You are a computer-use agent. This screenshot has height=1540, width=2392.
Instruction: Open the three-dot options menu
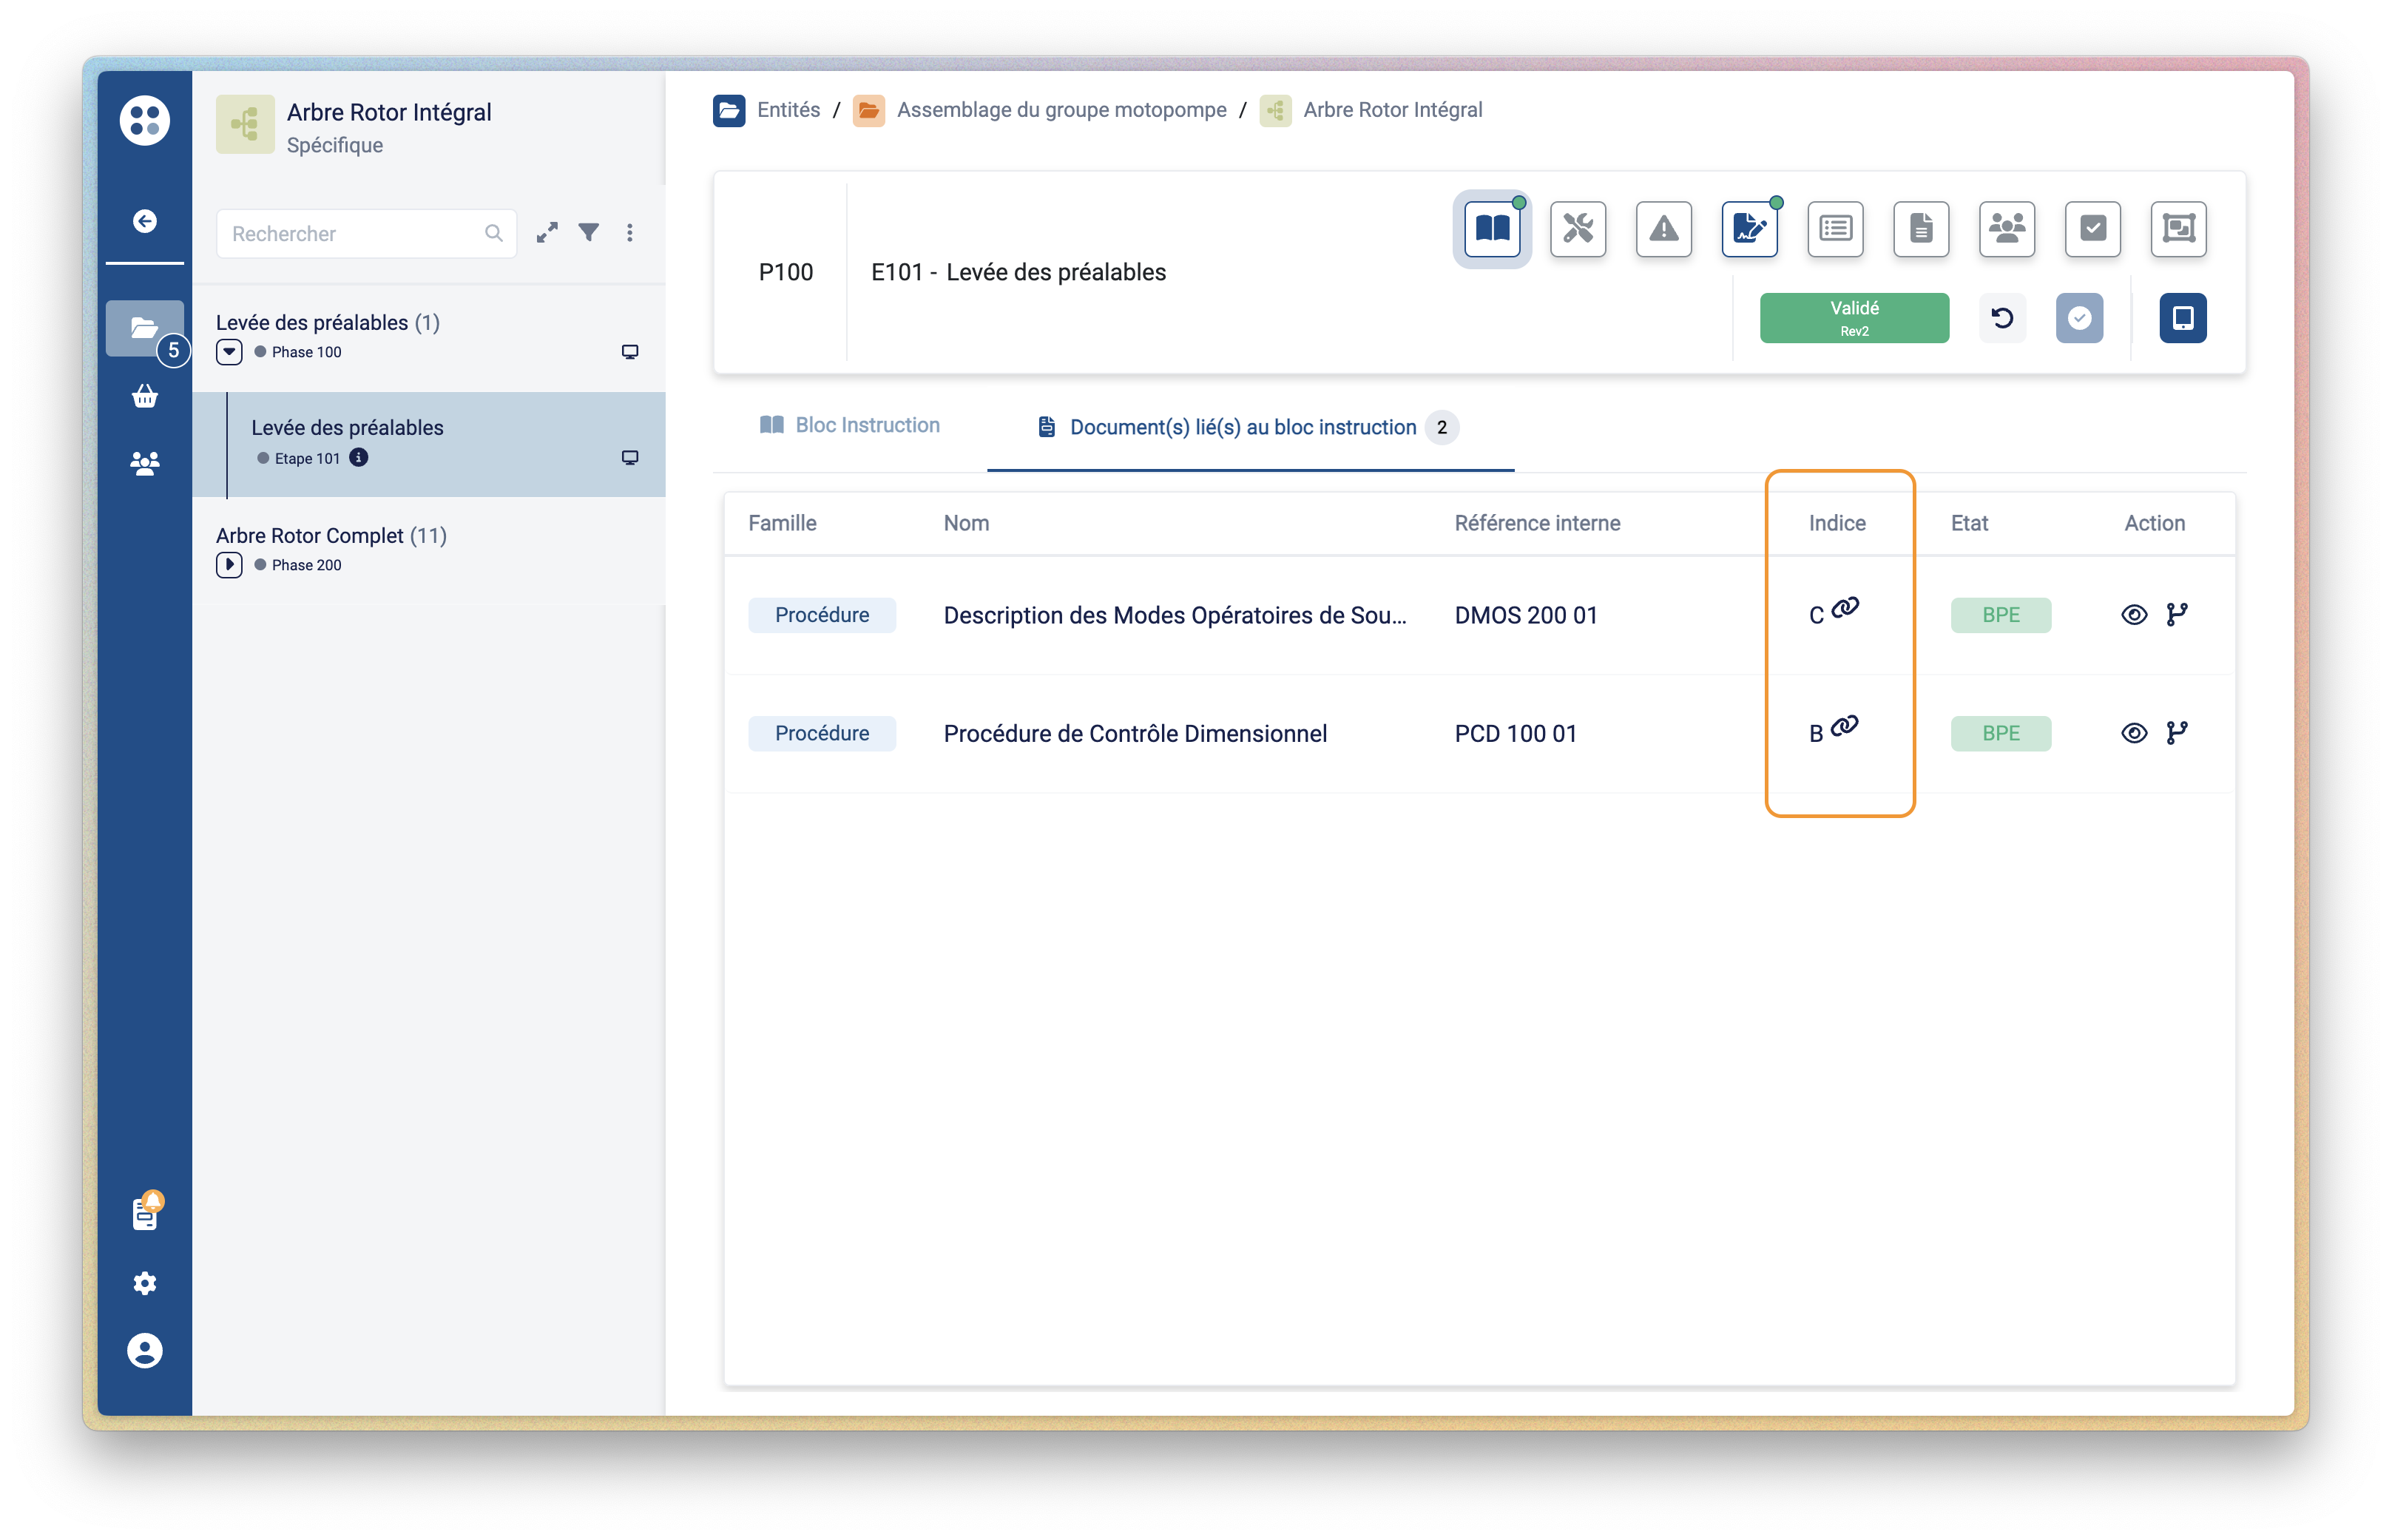(629, 233)
